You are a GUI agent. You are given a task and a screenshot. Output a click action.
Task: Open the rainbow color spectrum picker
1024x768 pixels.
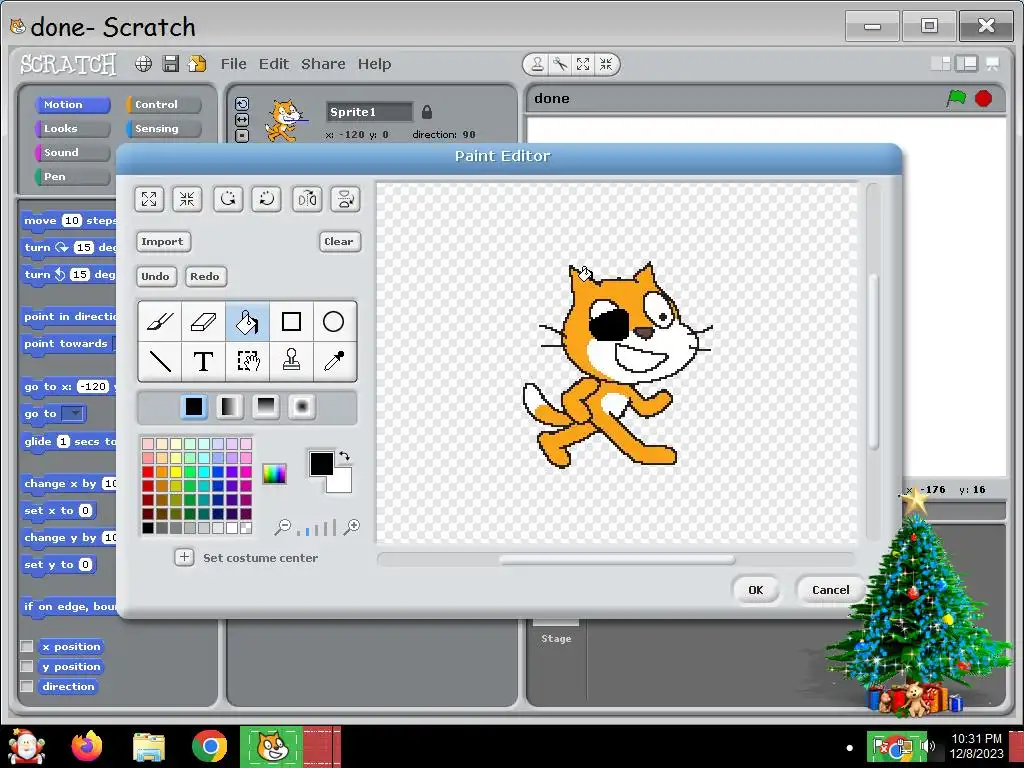(274, 473)
